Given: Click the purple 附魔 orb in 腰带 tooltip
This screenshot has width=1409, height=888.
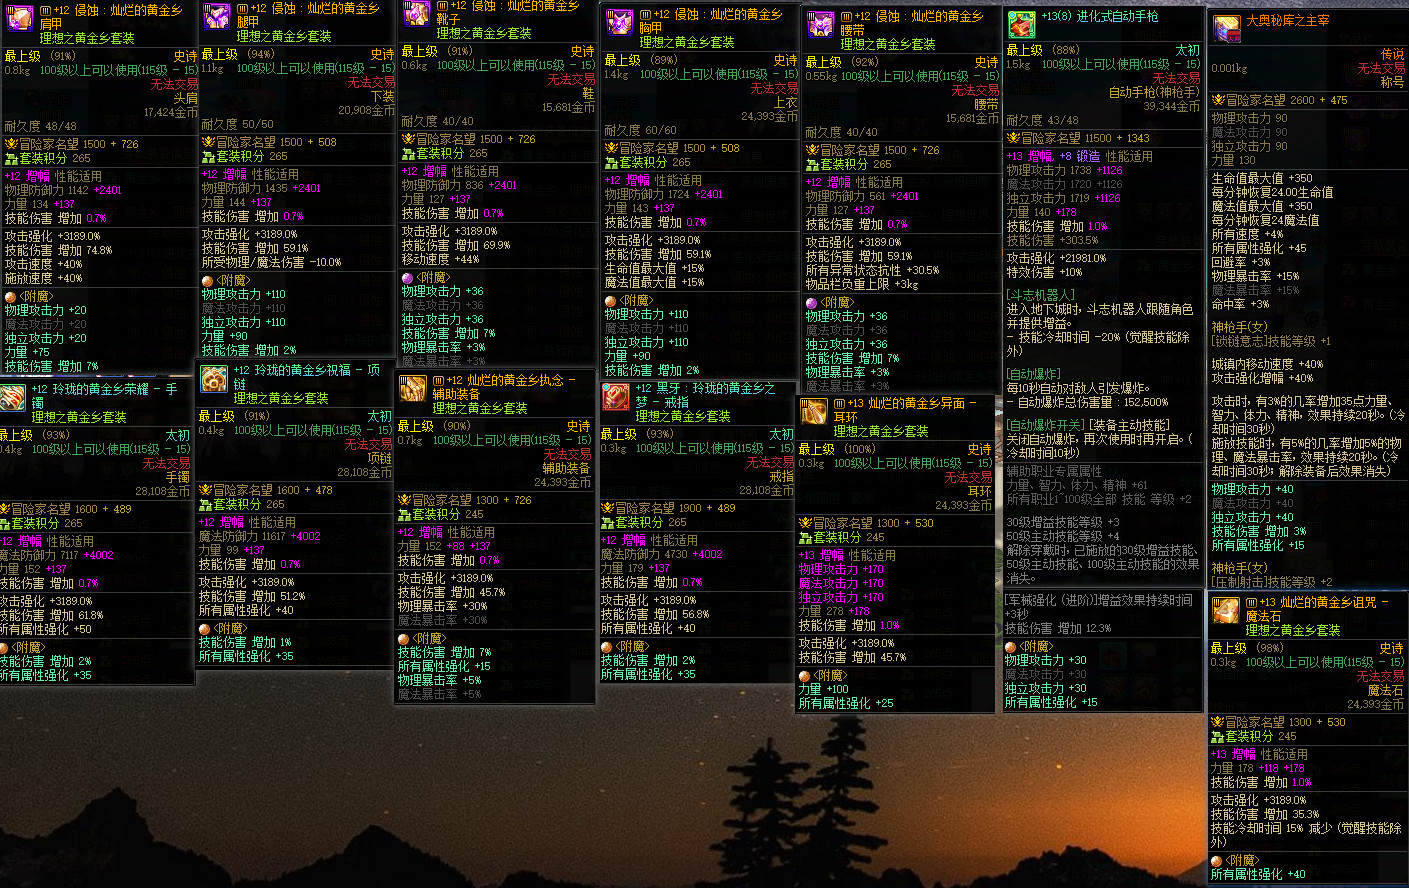Looking at the screenshot, I should click(x=812, y=303).
